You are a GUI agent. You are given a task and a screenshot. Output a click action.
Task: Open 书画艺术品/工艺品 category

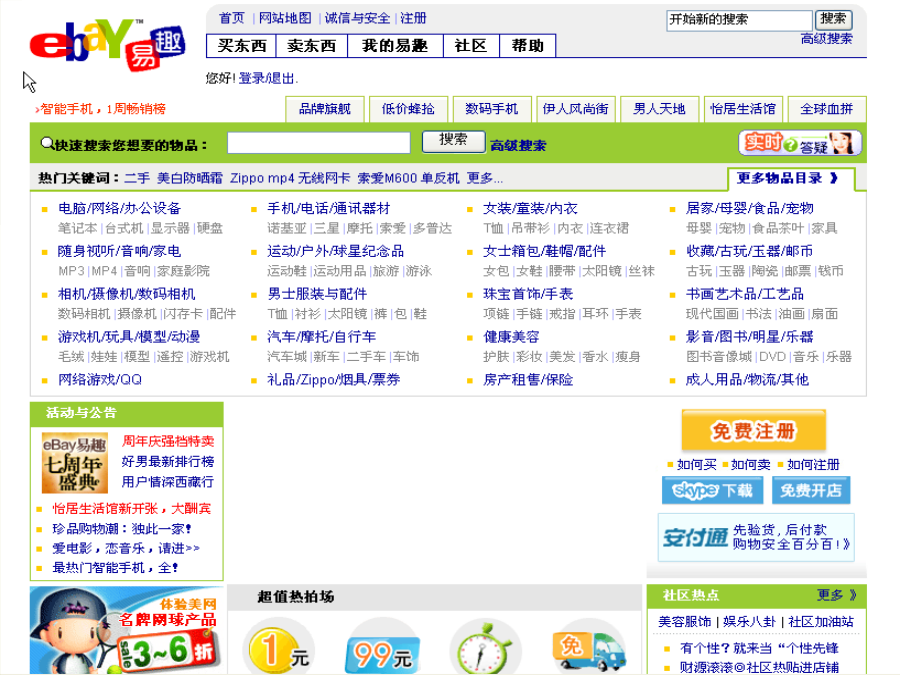coord(745,294)
